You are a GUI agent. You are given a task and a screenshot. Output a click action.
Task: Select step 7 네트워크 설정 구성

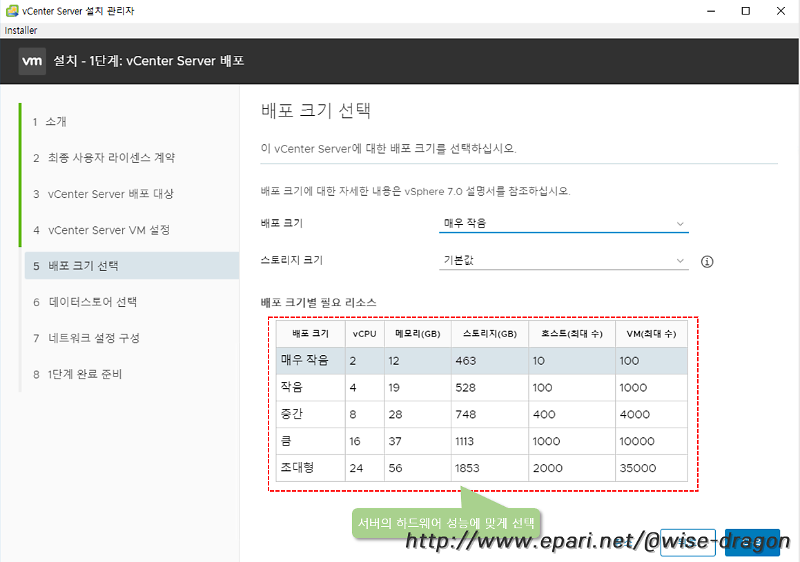coord(86,338)
